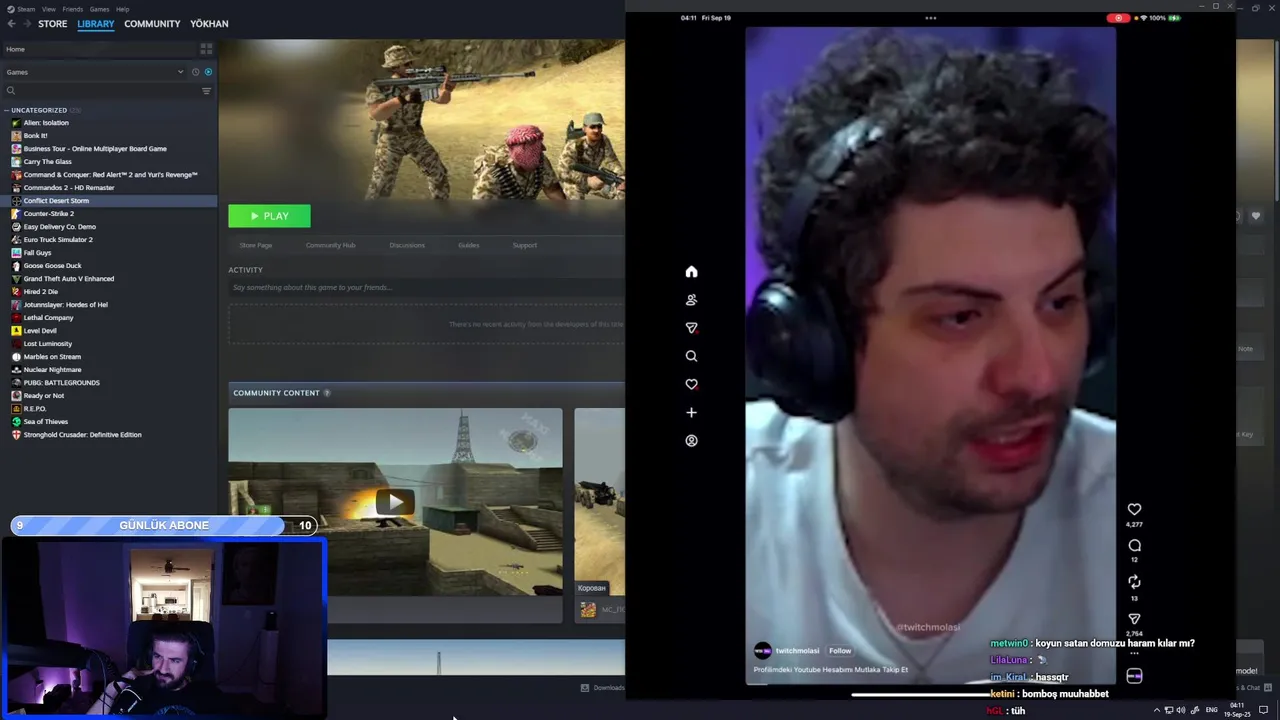Open the taskbar network icon
This screenshot has height=720, width=1280.
(x=1169, y=710)
